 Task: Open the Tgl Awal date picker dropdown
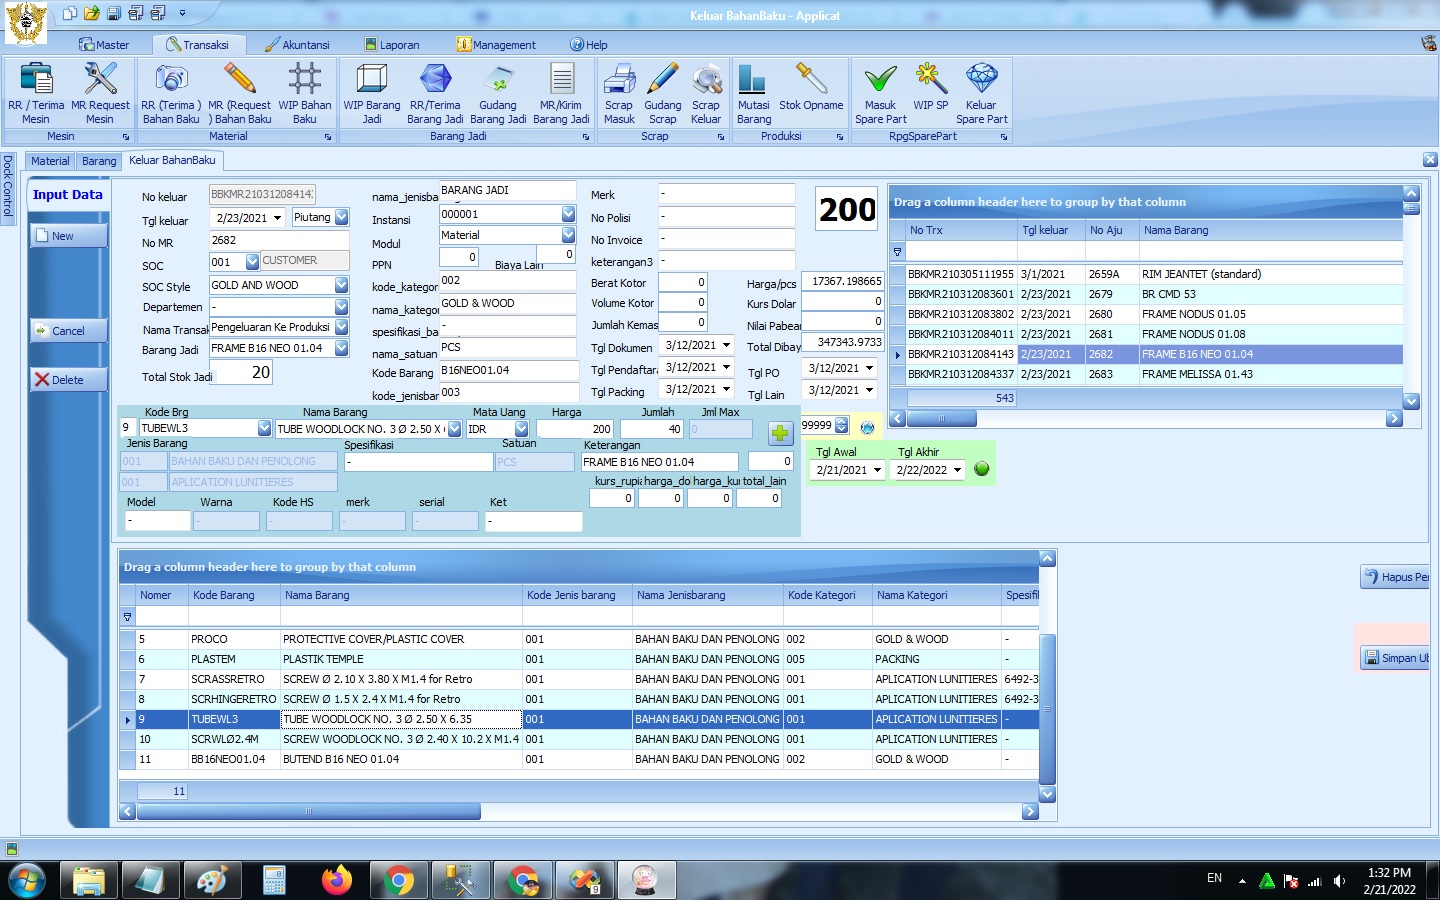click(x=877, y=470)
